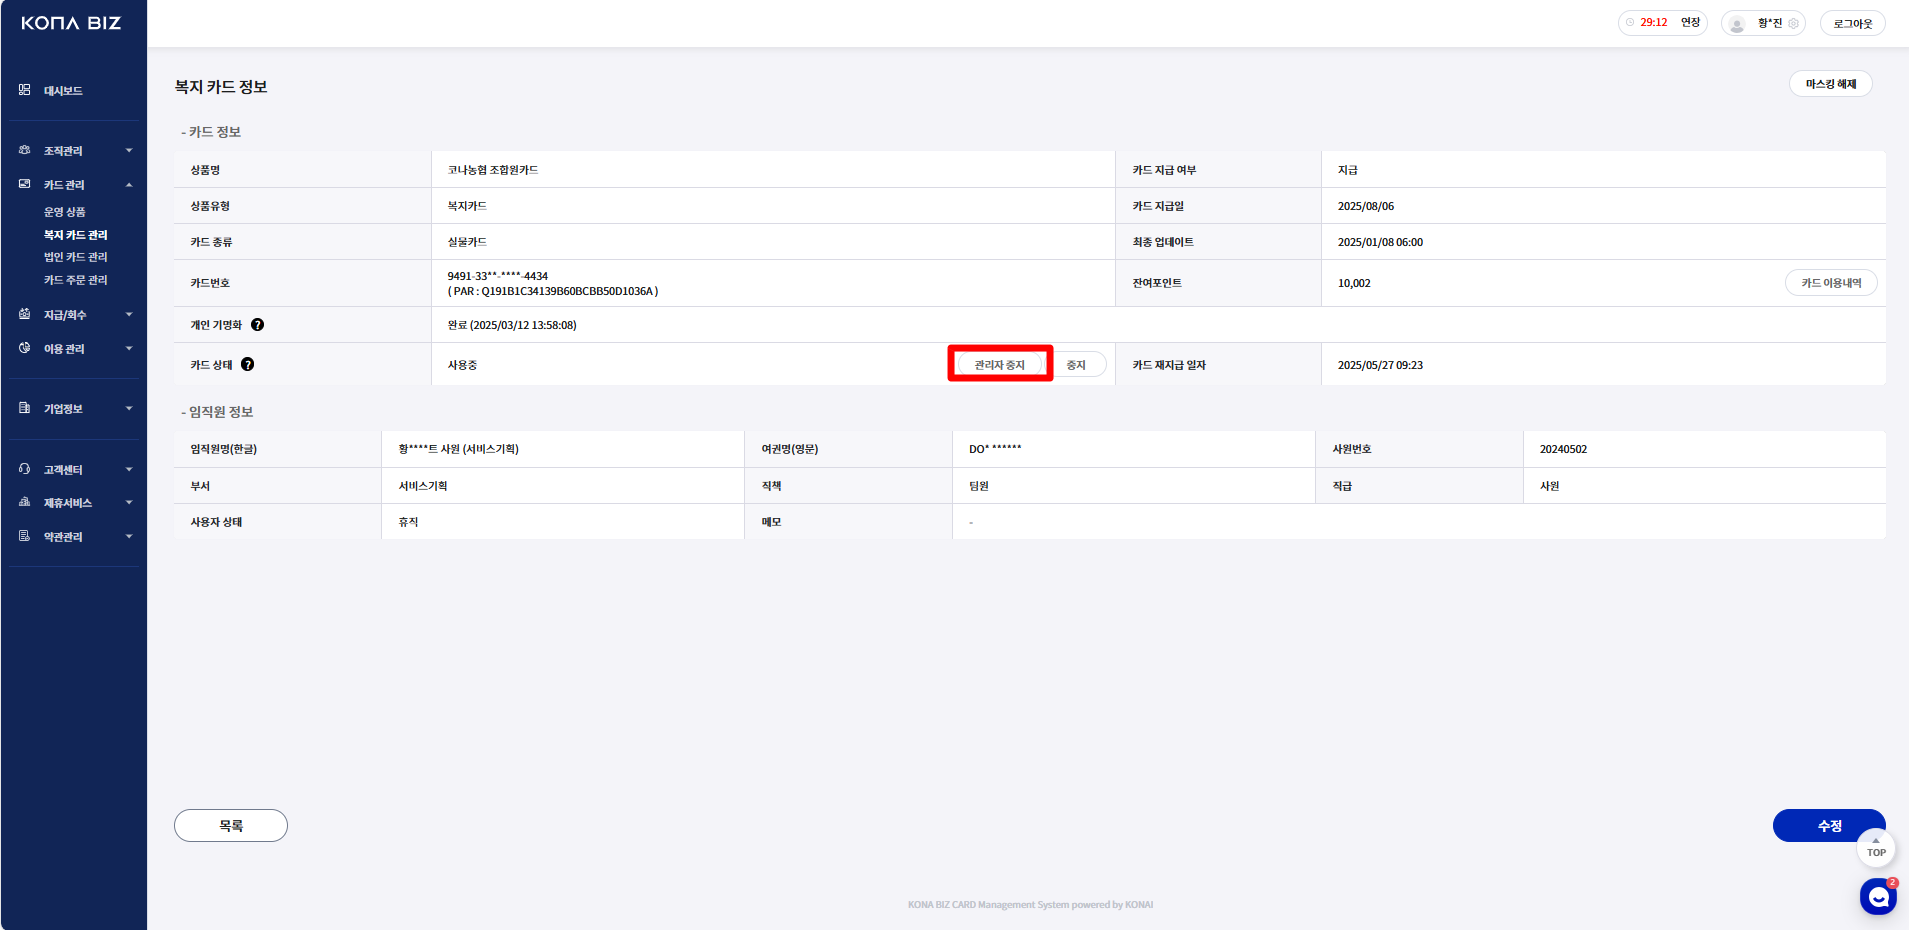Click the 부서 value 서비스기획
This screenshot has width=1909, height=930.
click(x=423, y=486)
